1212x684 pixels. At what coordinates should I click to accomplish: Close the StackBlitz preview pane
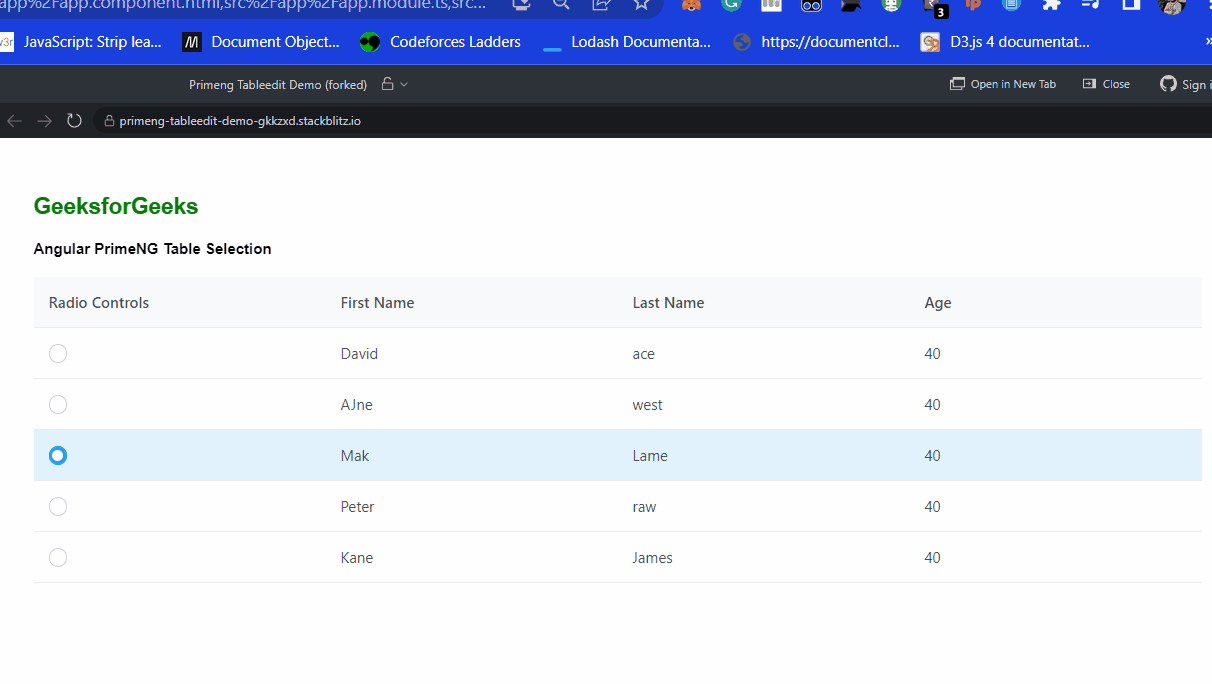click(x=1106, y=84)
